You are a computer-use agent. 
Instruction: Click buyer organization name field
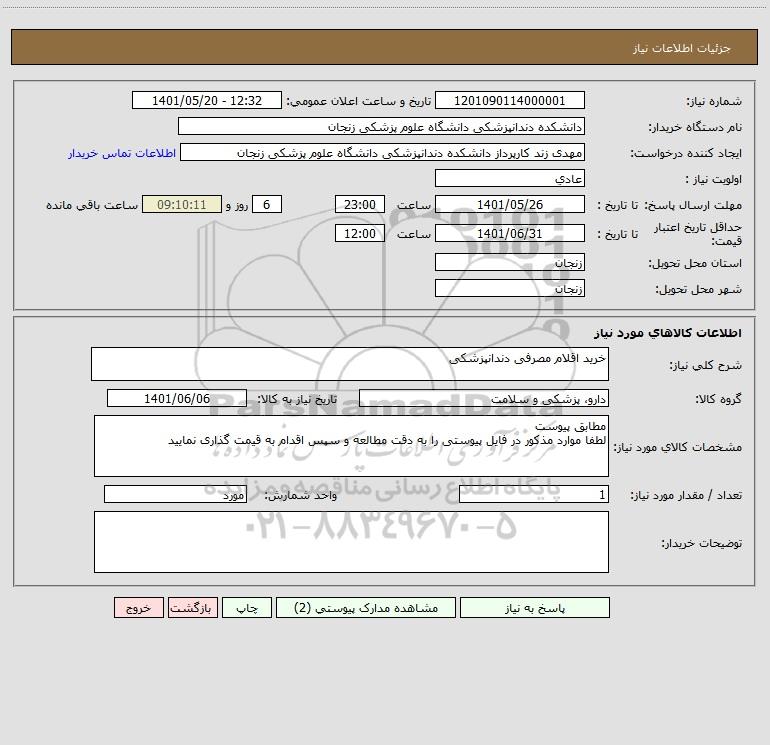point(381,126)
